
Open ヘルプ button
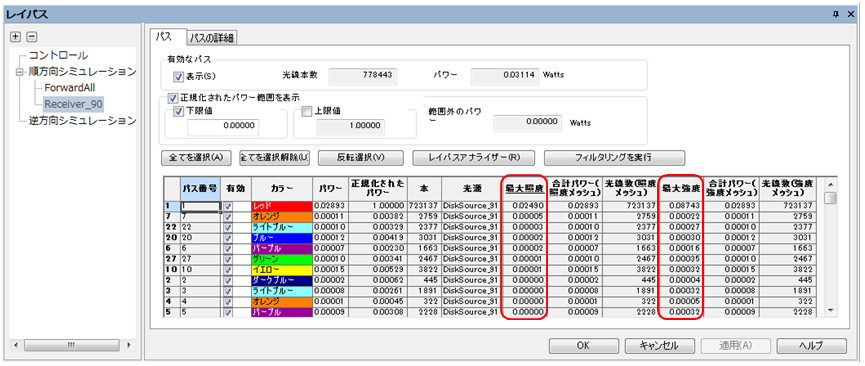tap(811, 346)
